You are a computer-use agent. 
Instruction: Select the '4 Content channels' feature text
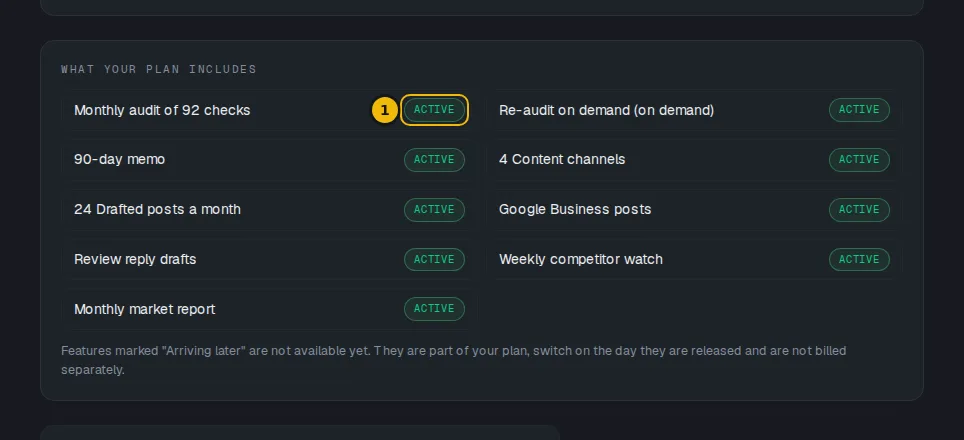pyautogui.click(x=562, y=159)
